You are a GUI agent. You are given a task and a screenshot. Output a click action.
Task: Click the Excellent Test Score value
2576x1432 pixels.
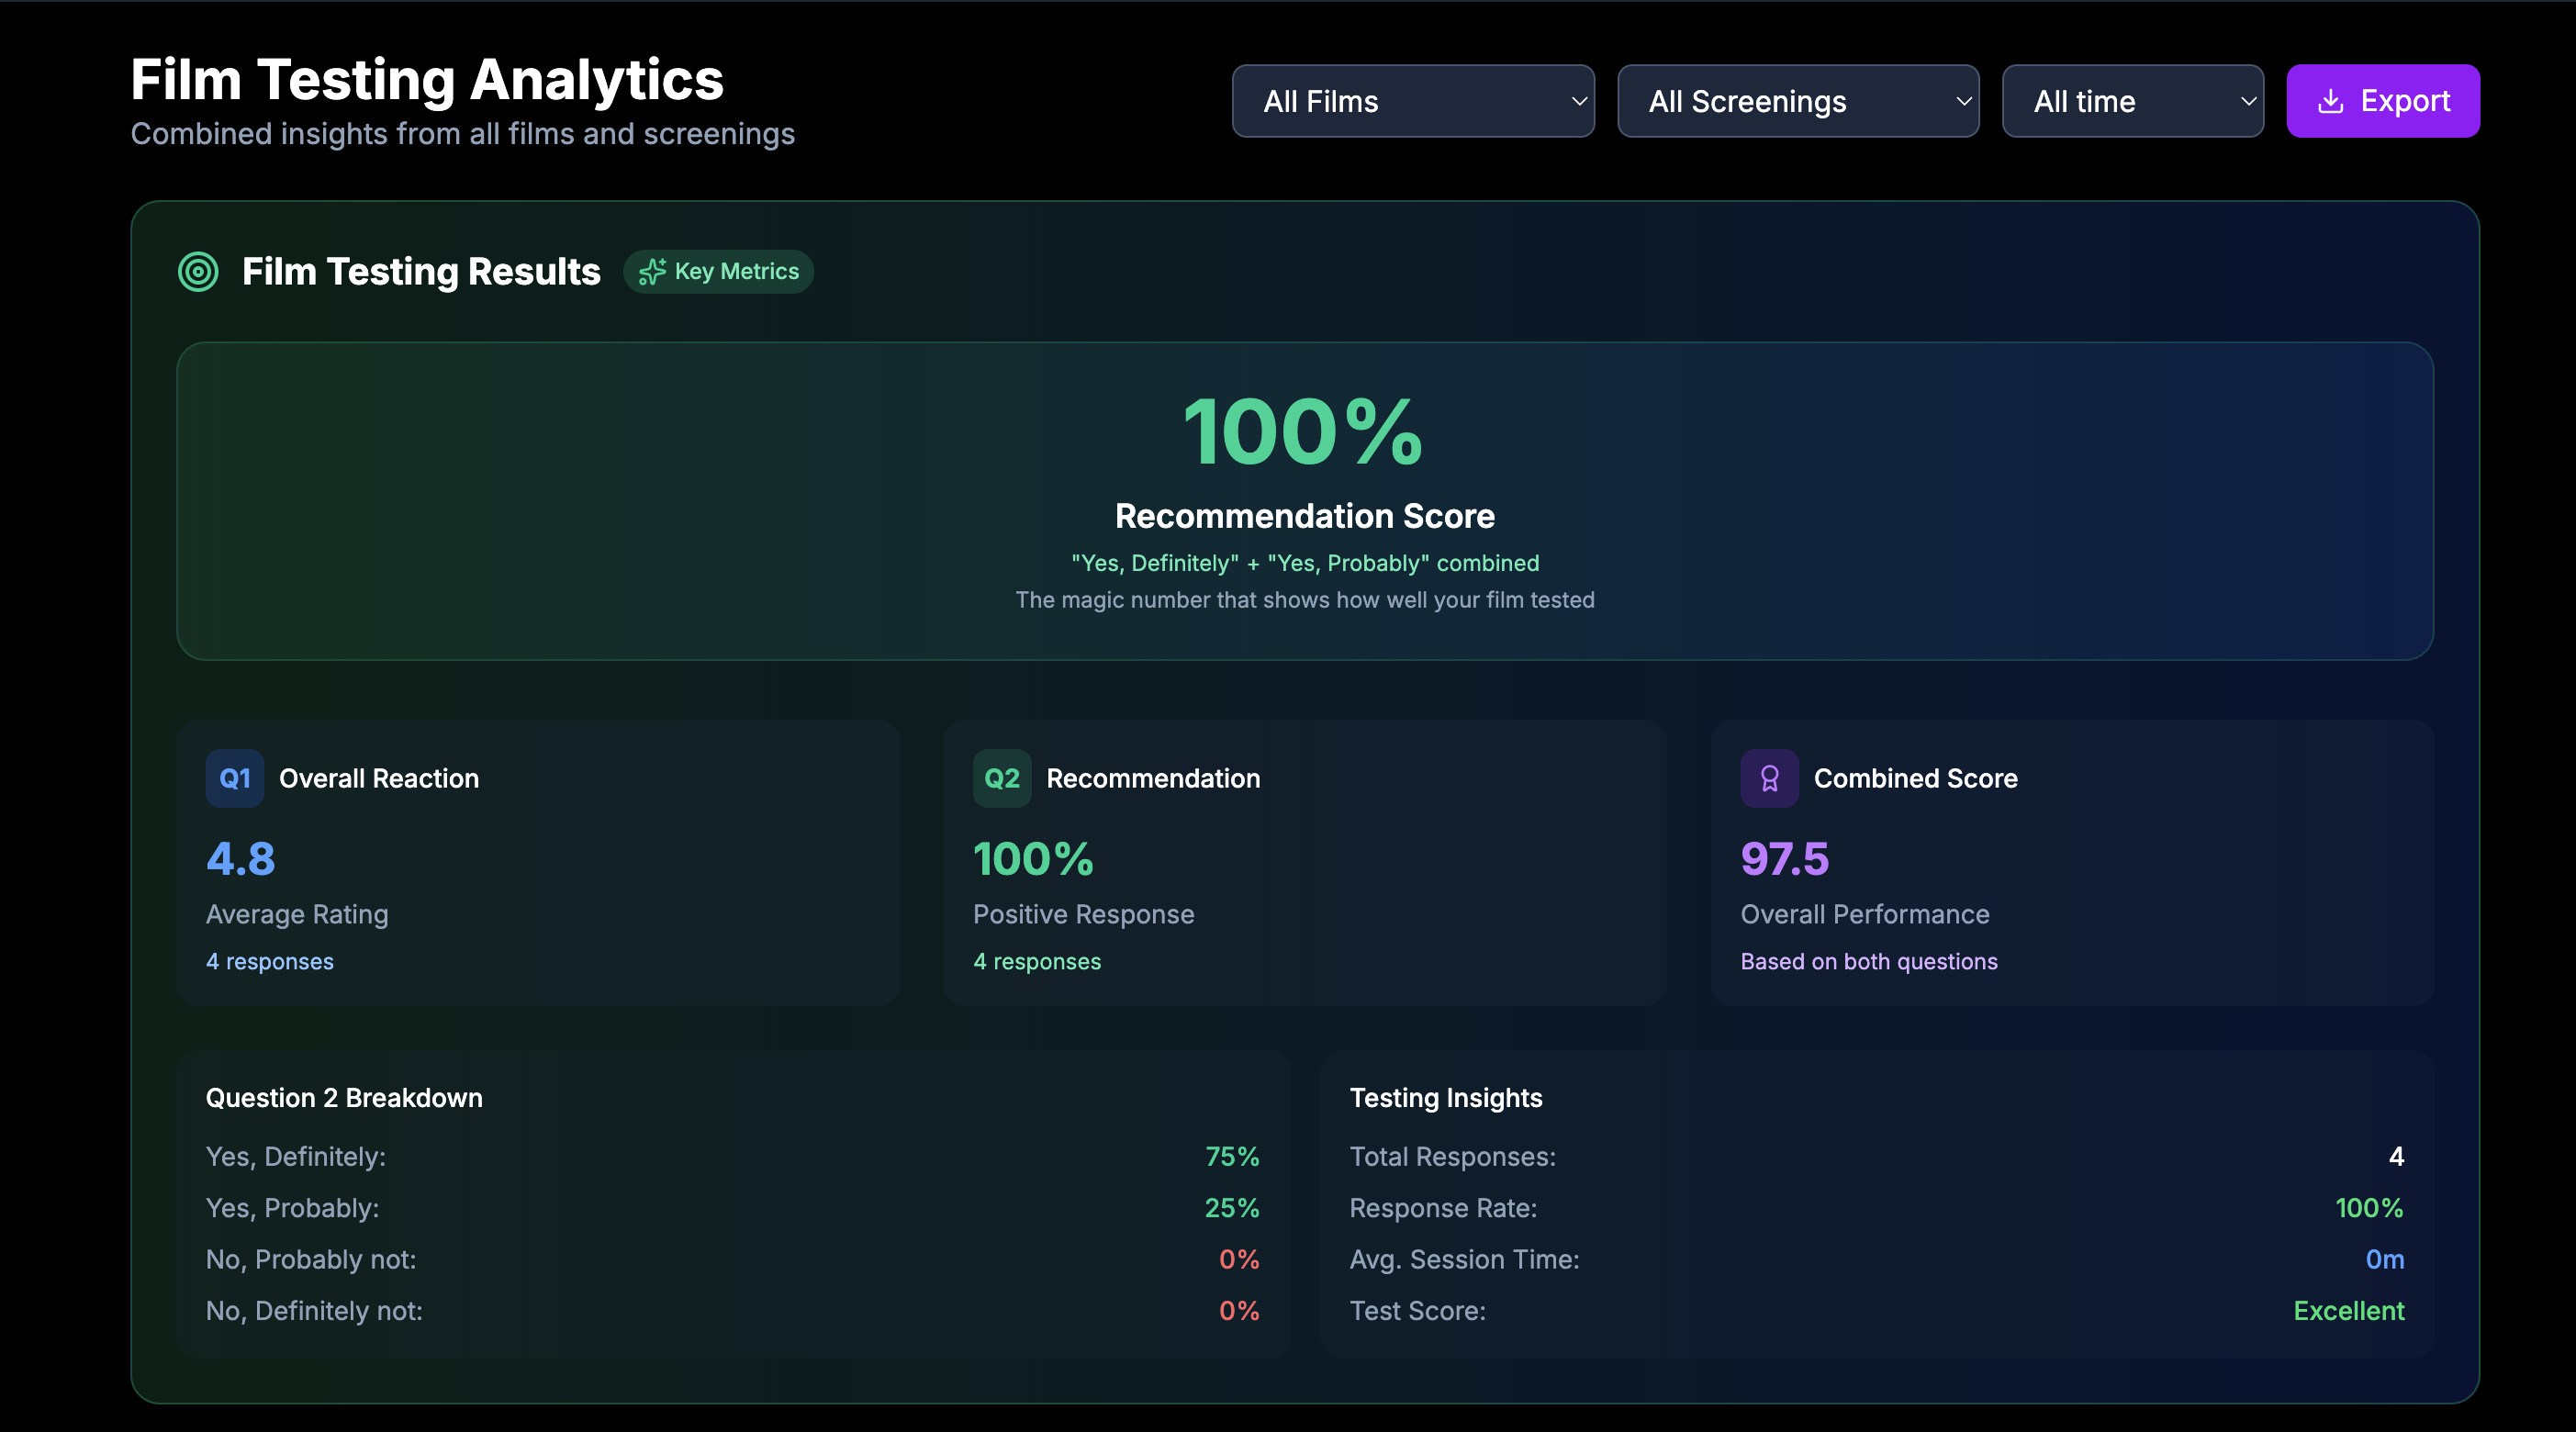(x=2349, y=1311)
